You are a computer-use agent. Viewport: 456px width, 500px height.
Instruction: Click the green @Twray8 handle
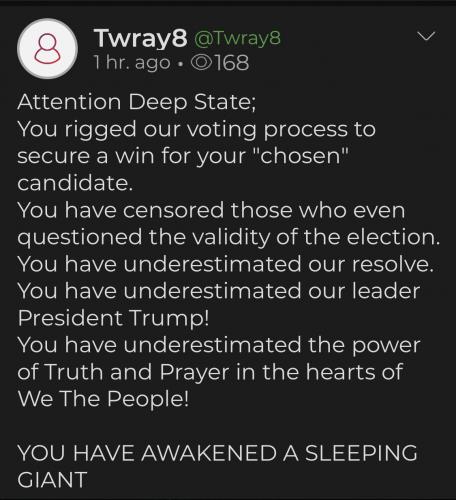[237, 38]
